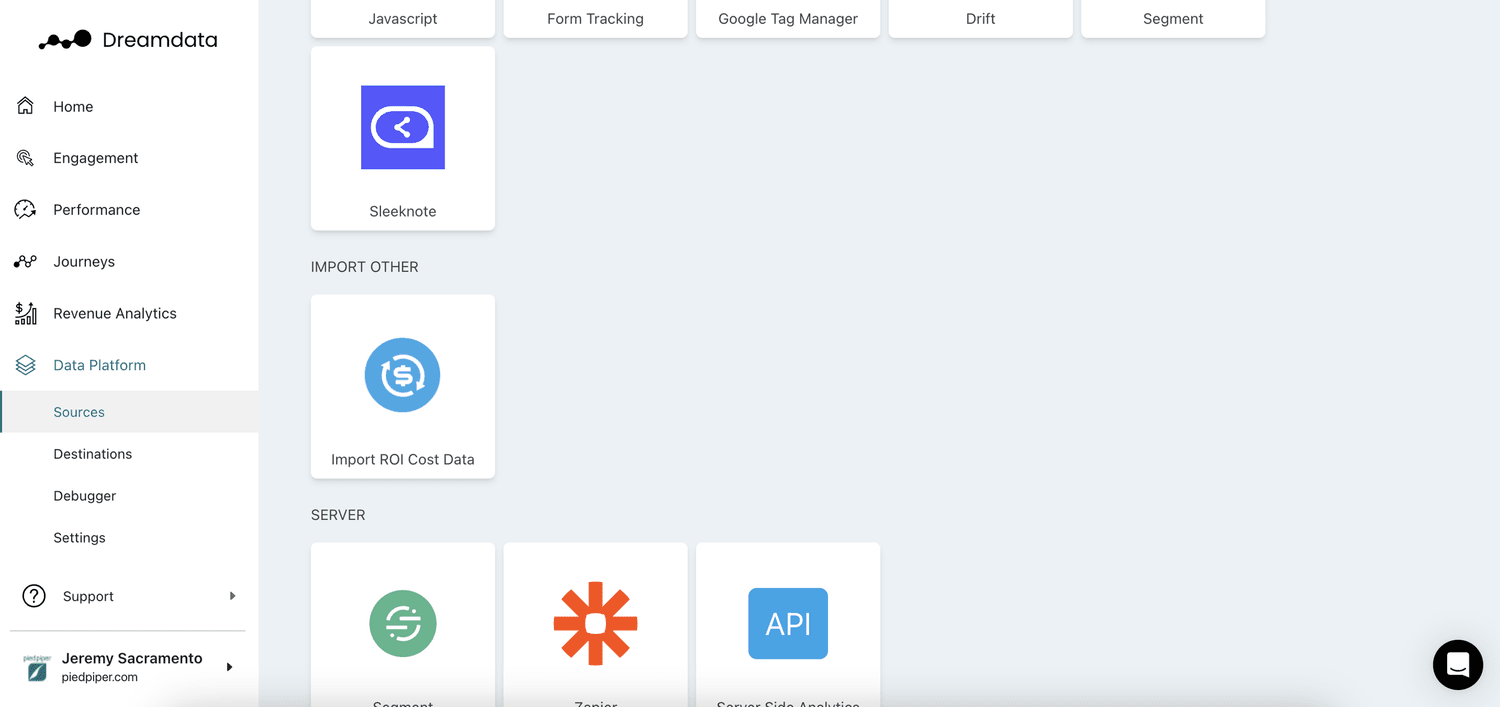
Task: Expand the Jeremy Sacramento account menu arrow
Action: 229,667
